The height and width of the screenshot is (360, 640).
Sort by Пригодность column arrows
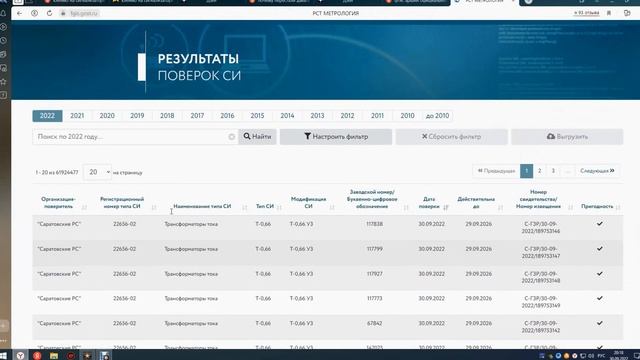pyautogui.click(x=618, y=207)
